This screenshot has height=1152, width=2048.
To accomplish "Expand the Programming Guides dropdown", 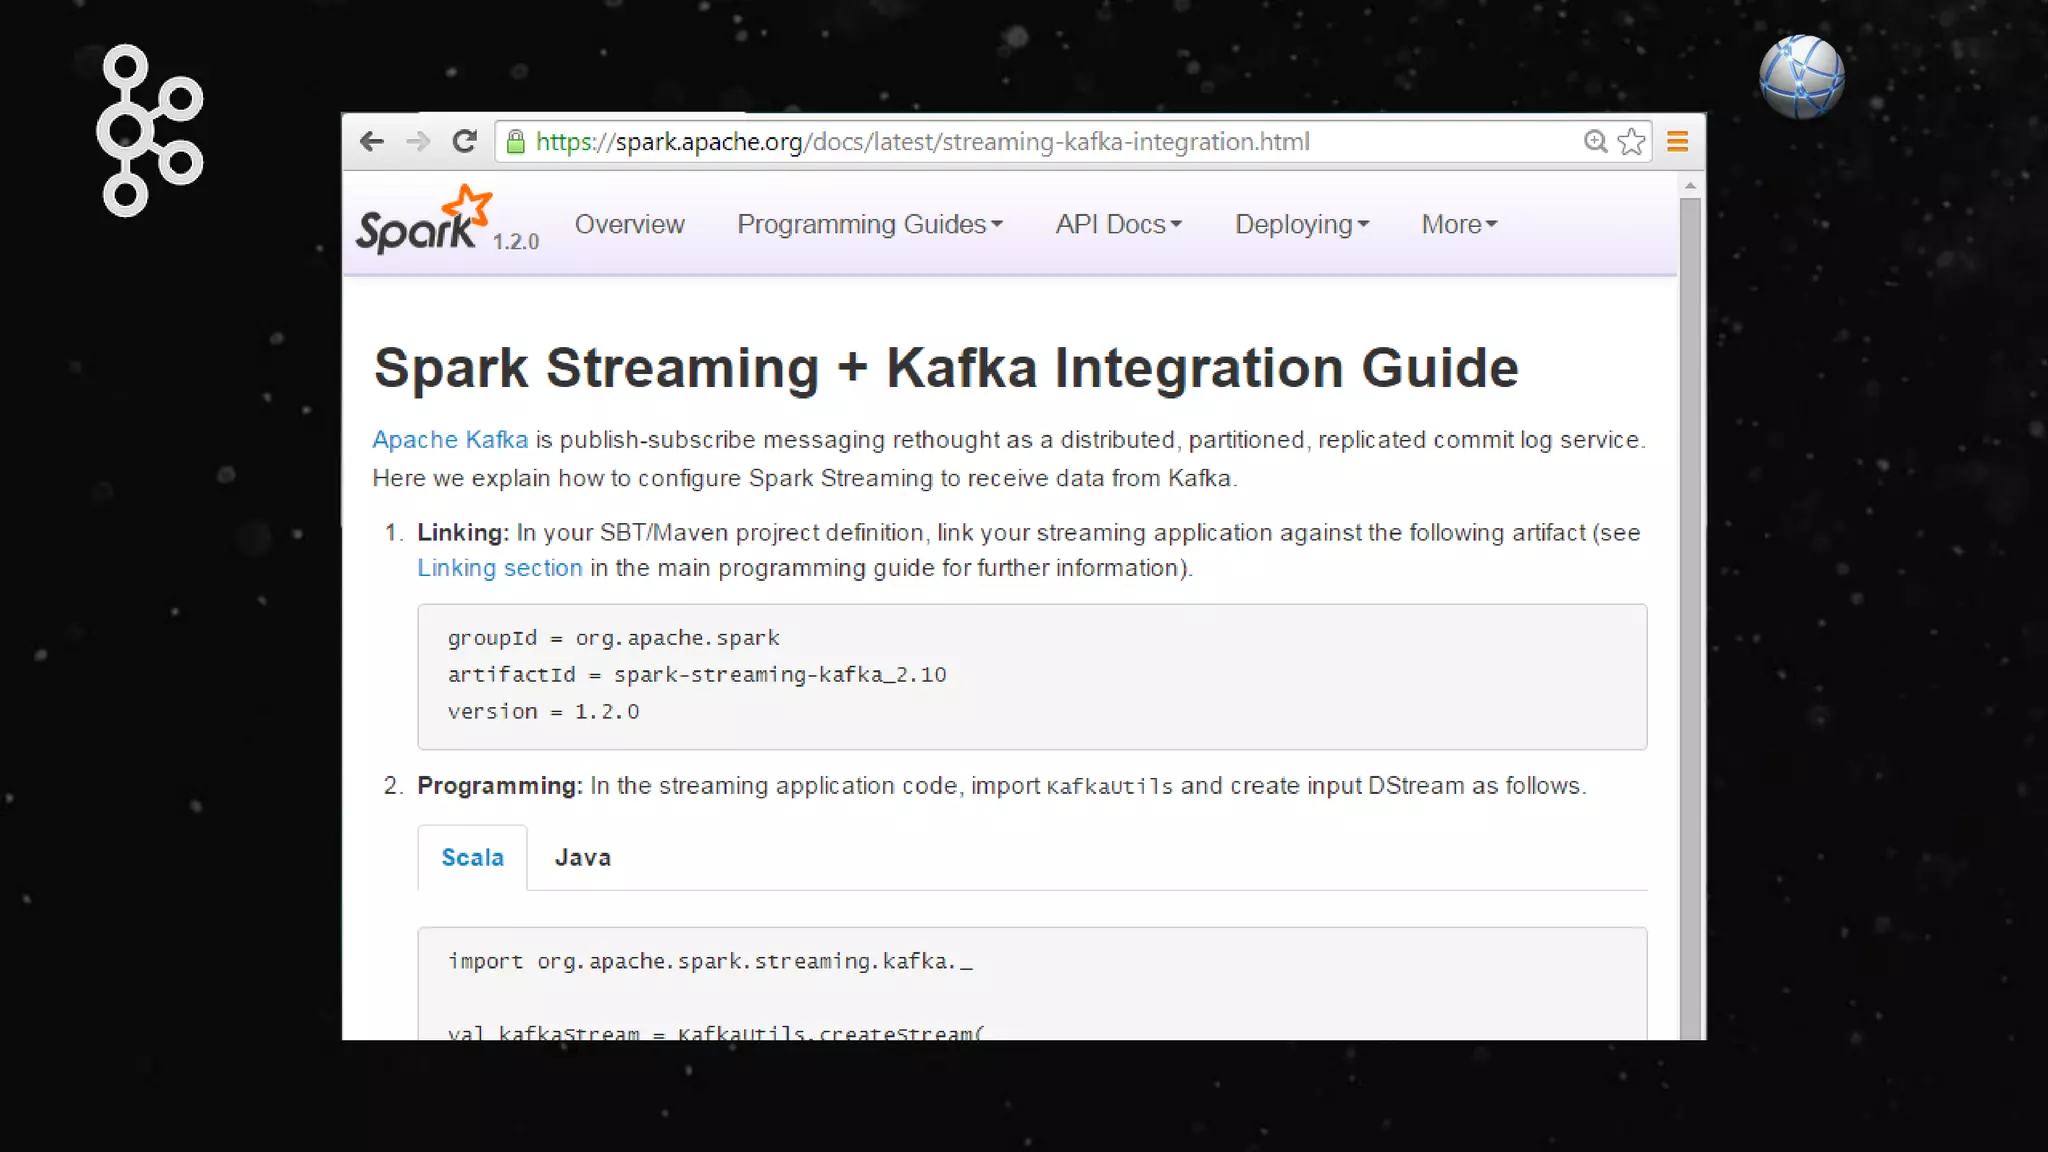I will point(869,224).
